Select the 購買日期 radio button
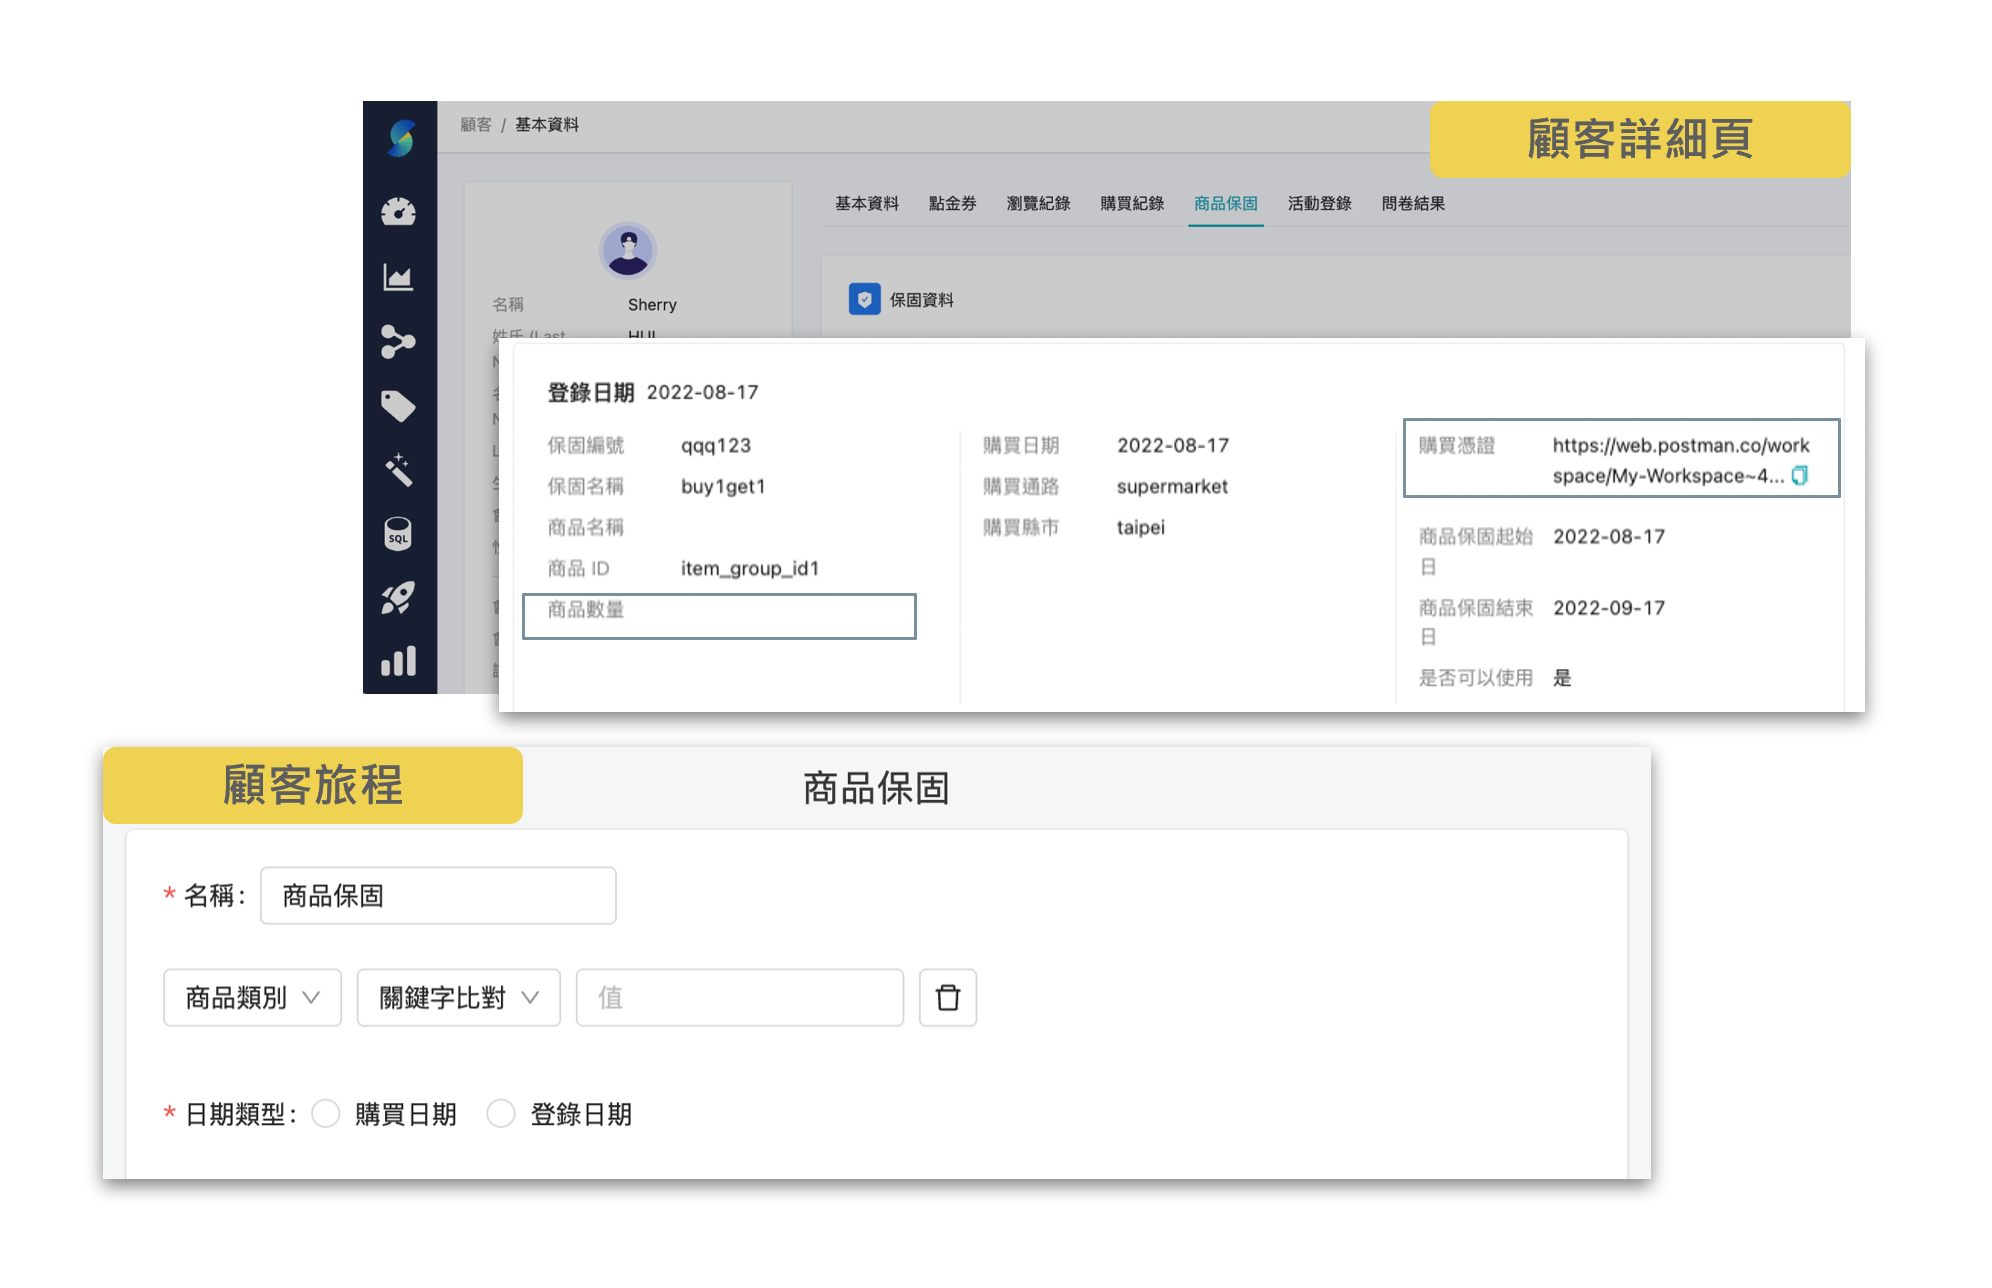 coord(325,1113)
